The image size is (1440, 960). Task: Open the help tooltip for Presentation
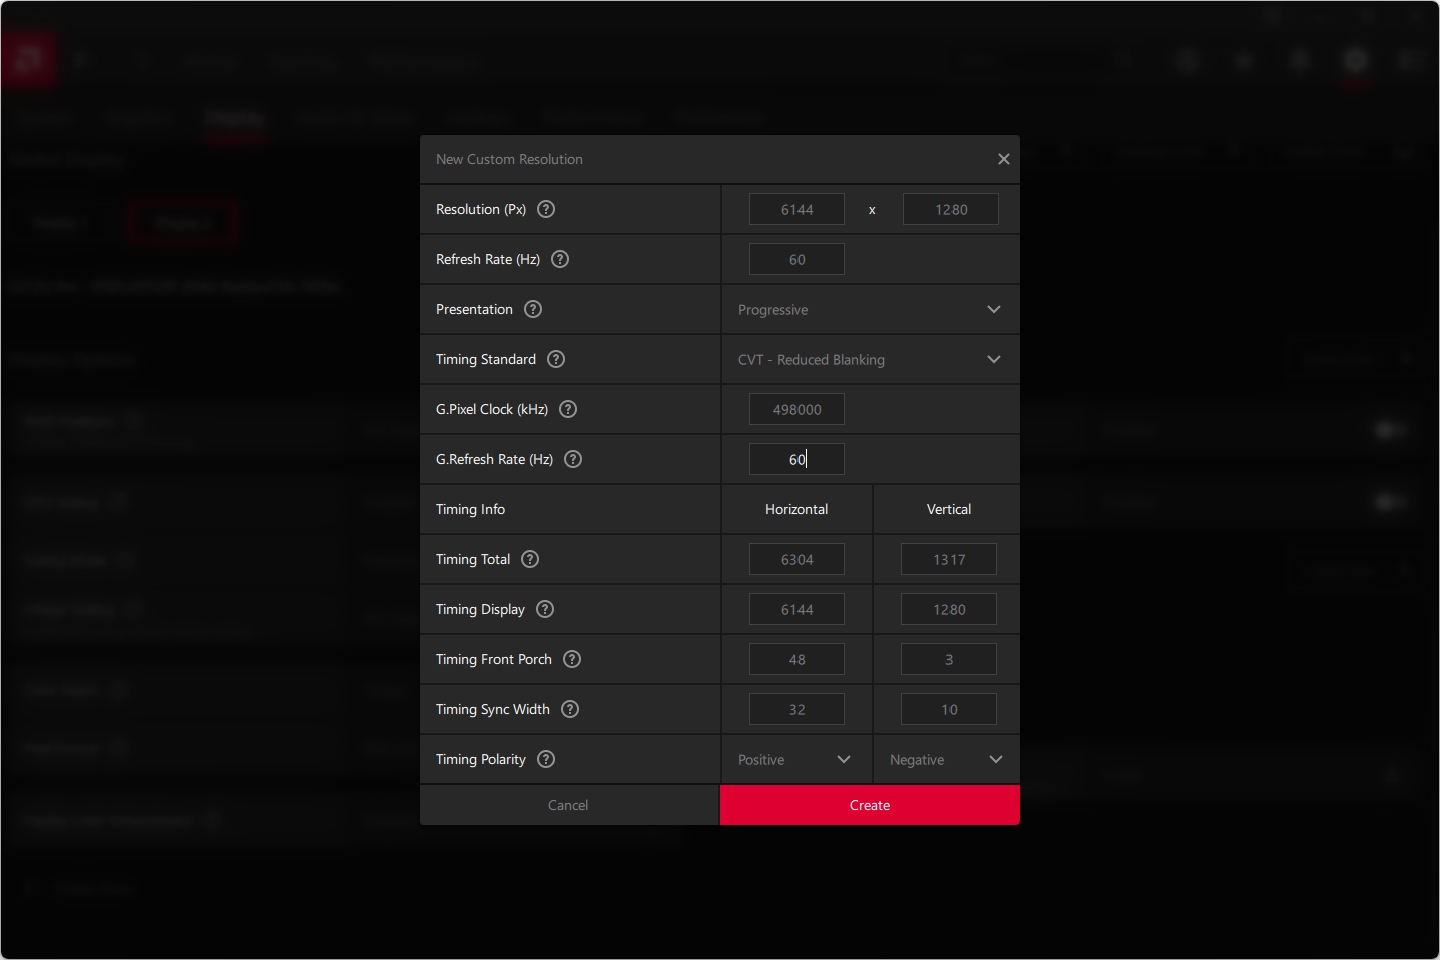[533, 309]
